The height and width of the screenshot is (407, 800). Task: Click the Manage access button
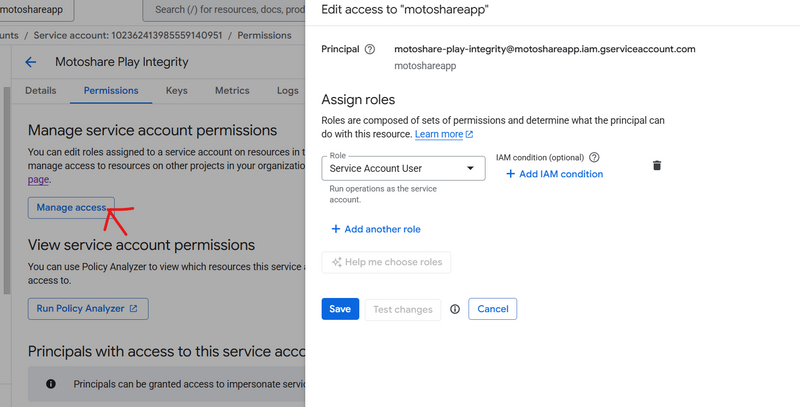click(x=71, y=207)
